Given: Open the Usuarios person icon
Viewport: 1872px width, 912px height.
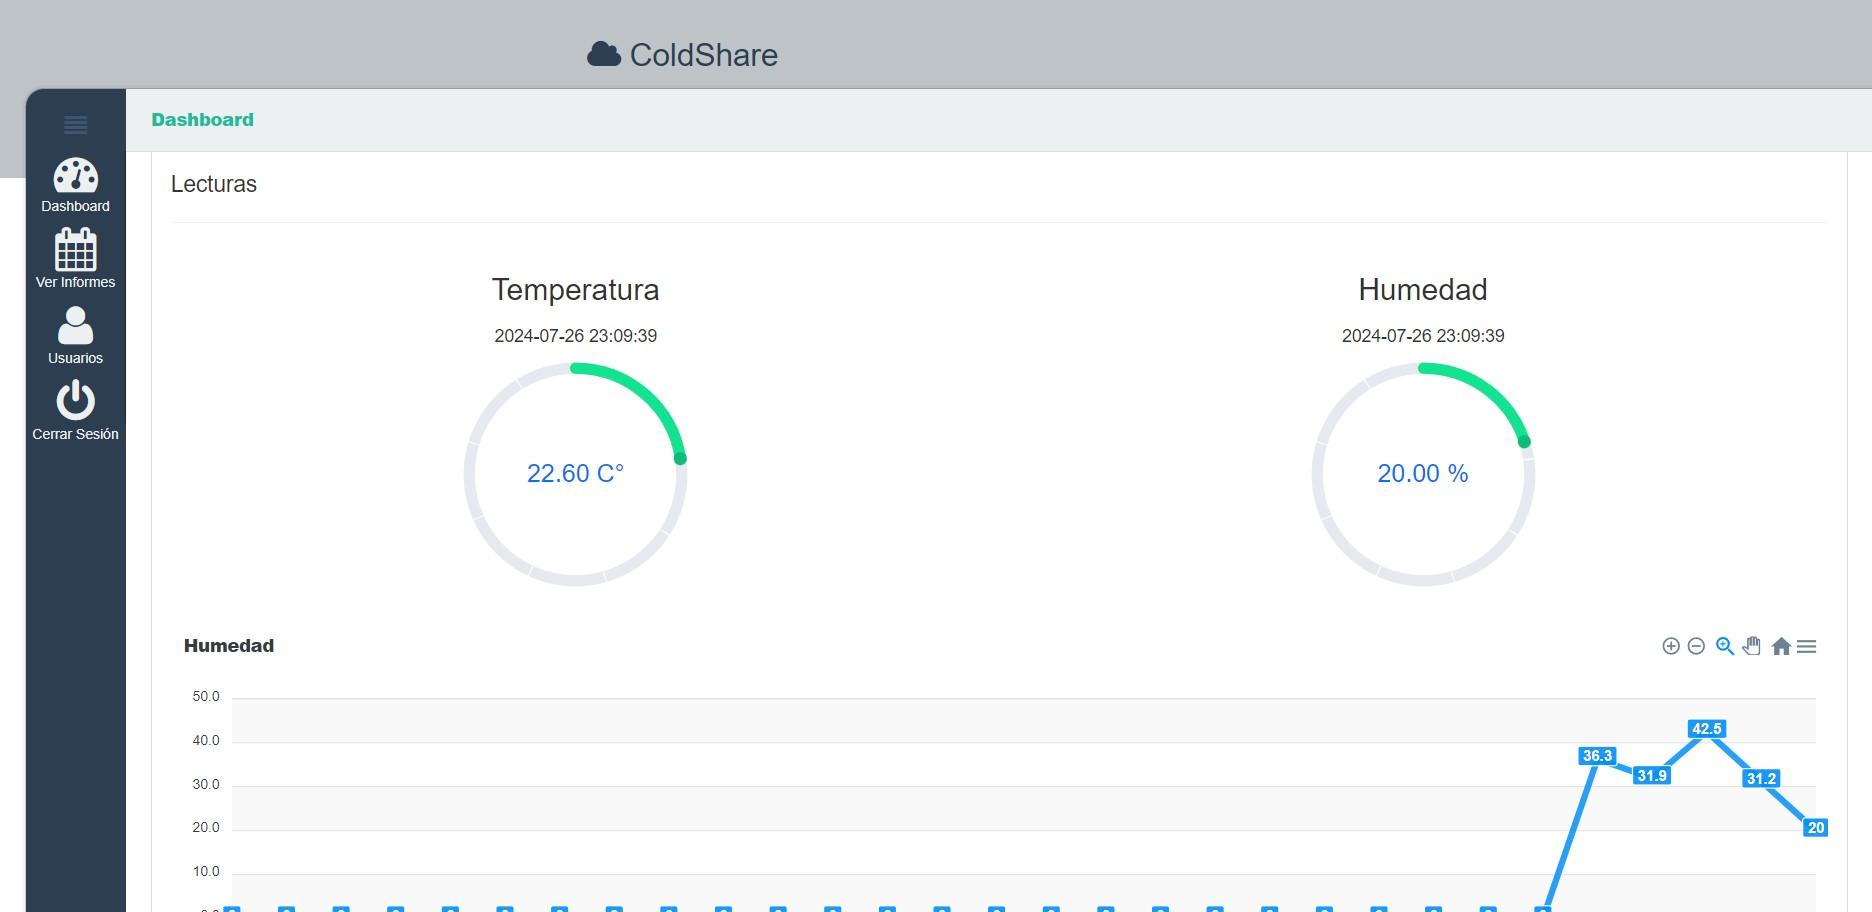Looking at the screenshot, I should (x=75, y=326).
